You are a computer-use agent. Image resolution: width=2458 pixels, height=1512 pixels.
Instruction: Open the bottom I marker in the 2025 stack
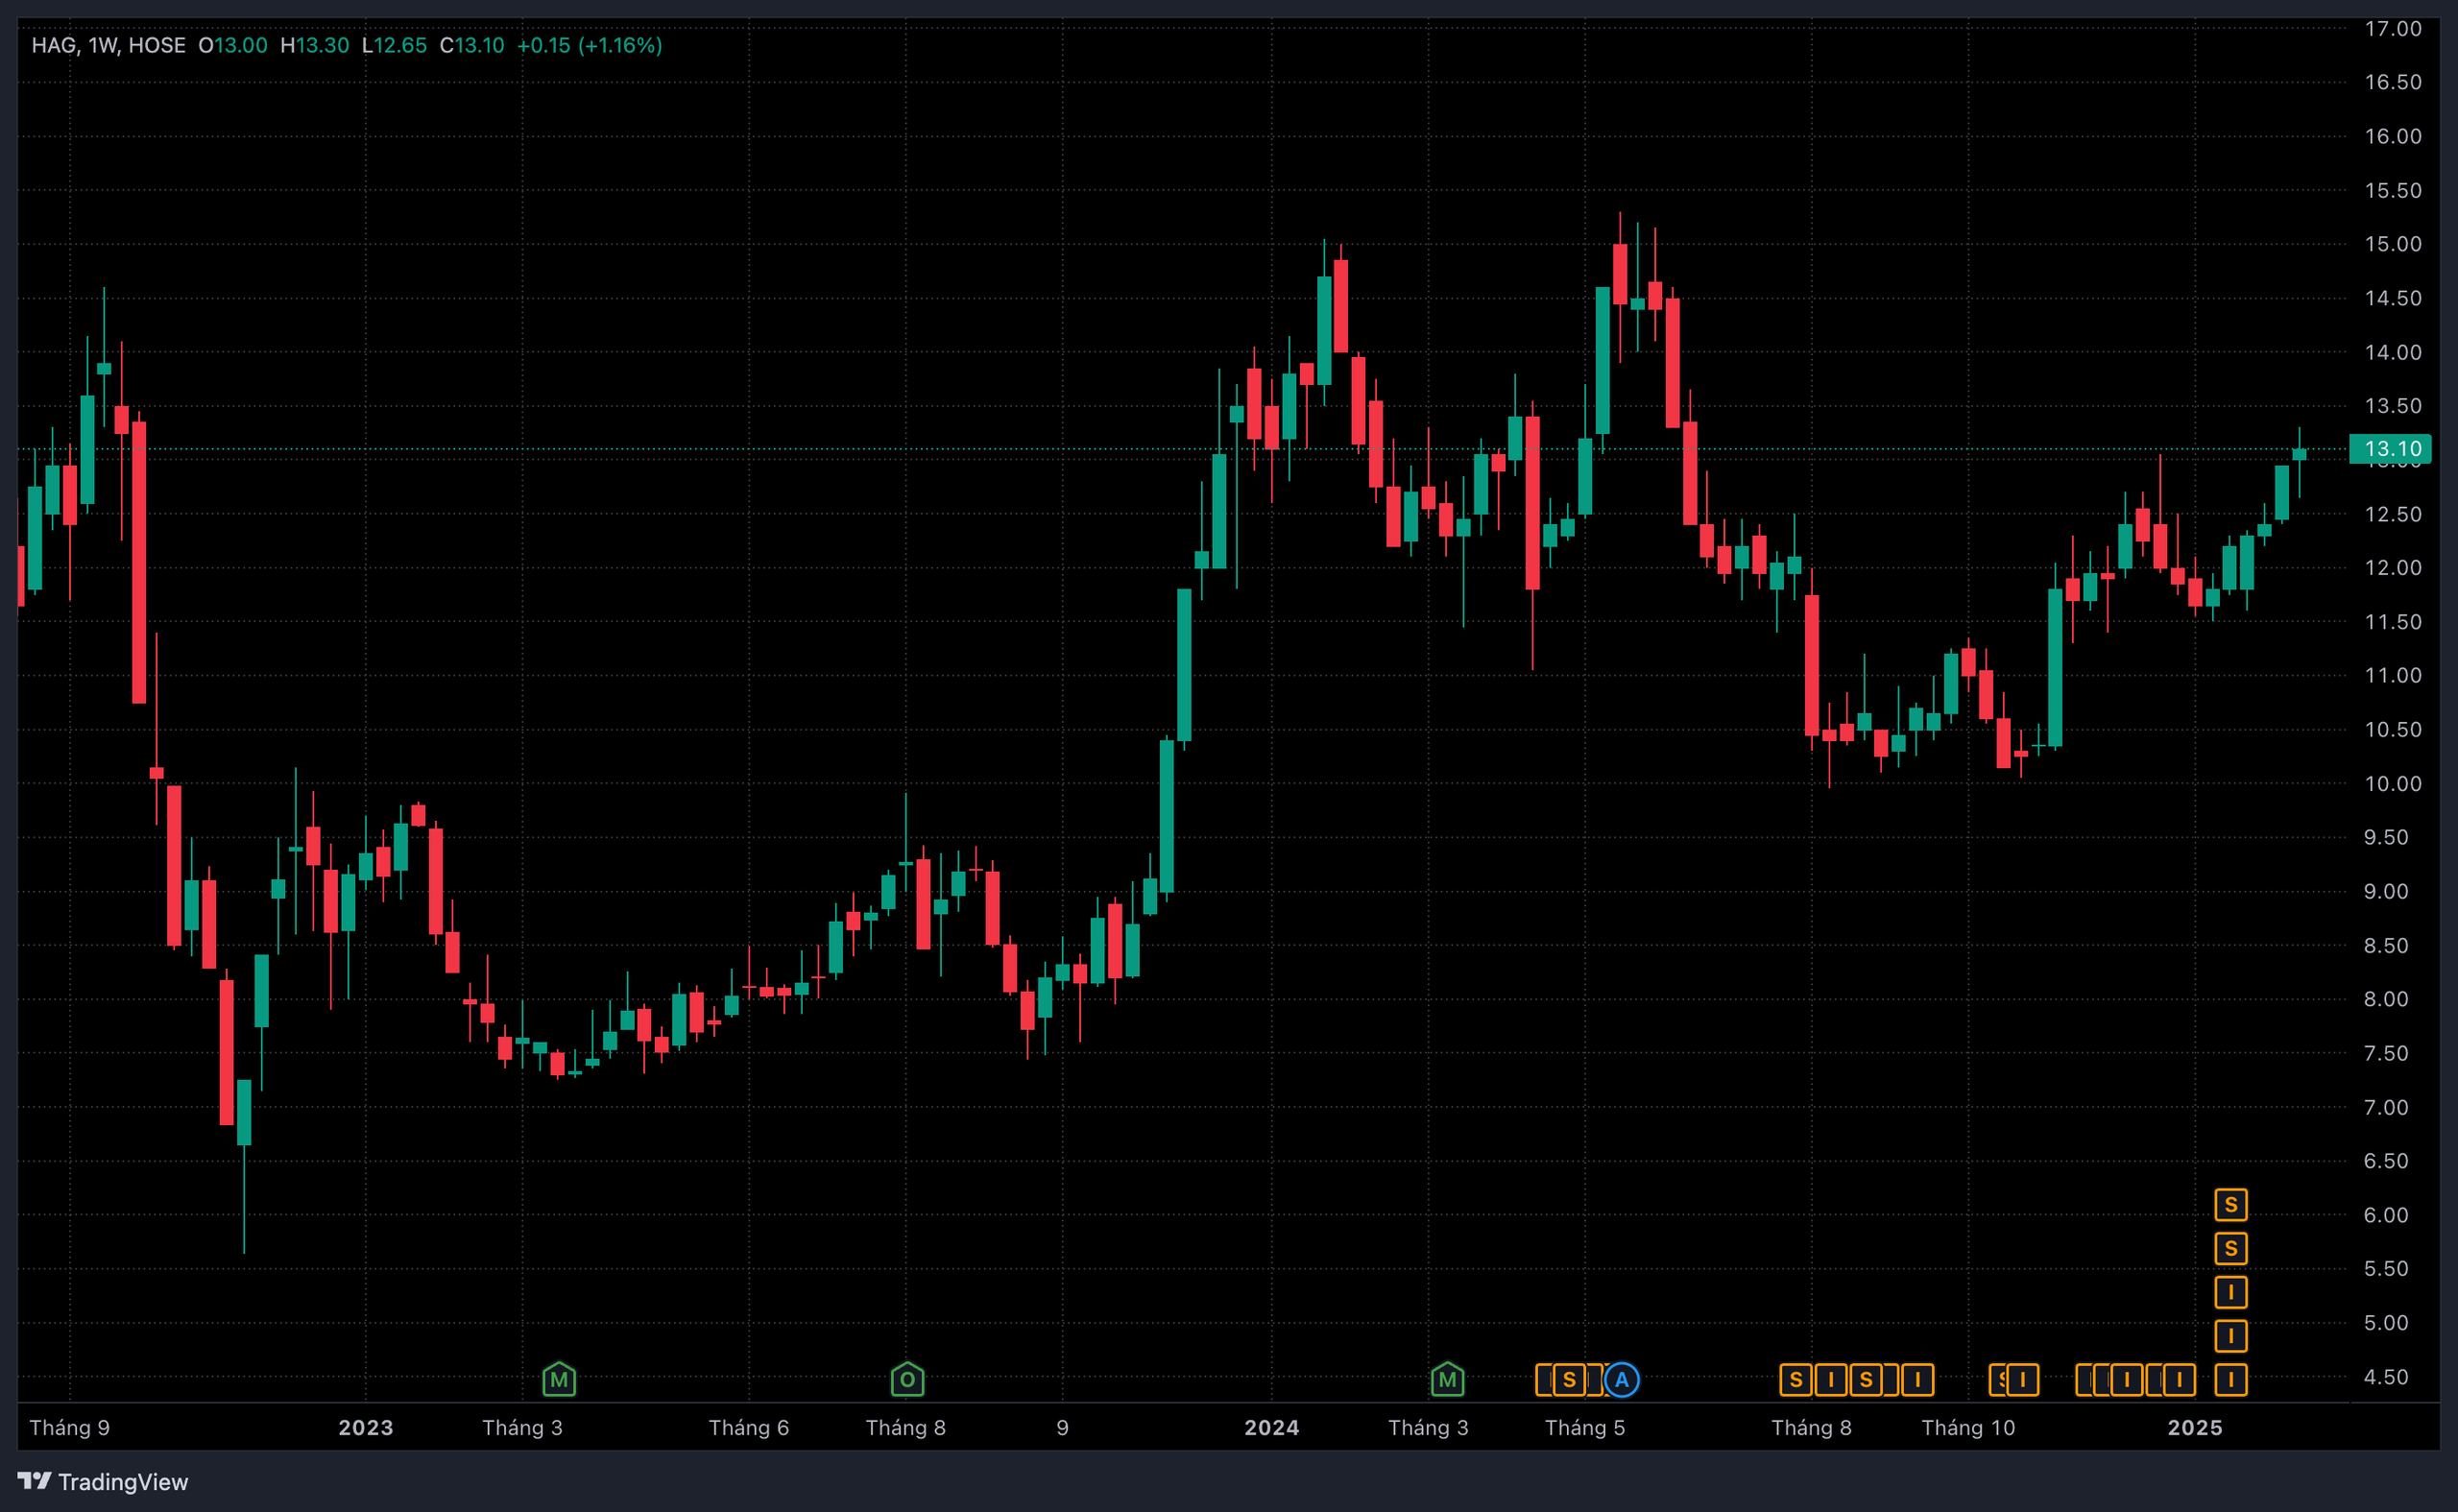2231,1380
